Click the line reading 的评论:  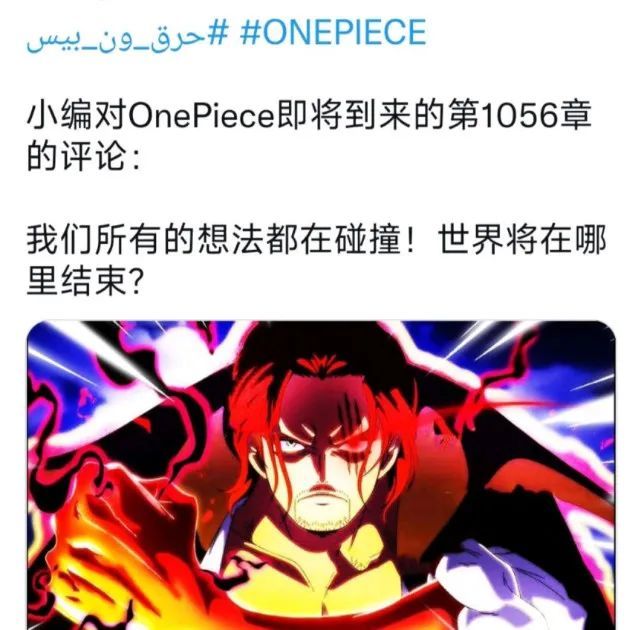(83, 157)
